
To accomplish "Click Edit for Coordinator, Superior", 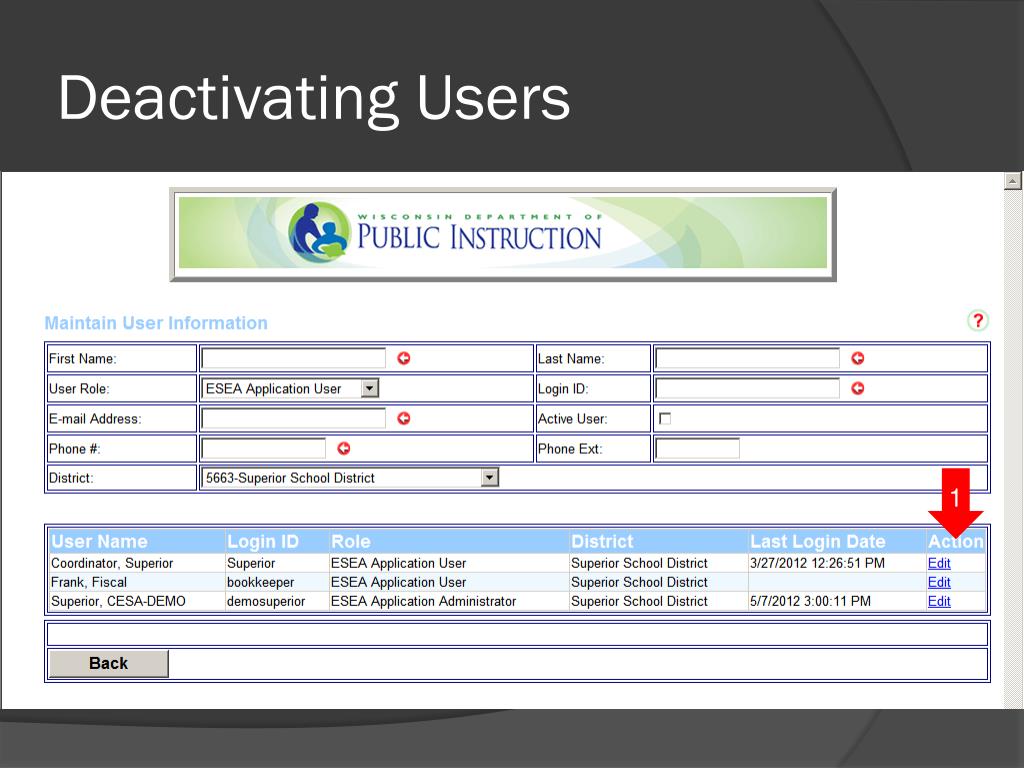I will pyautogui.click(x=939, y=563).
